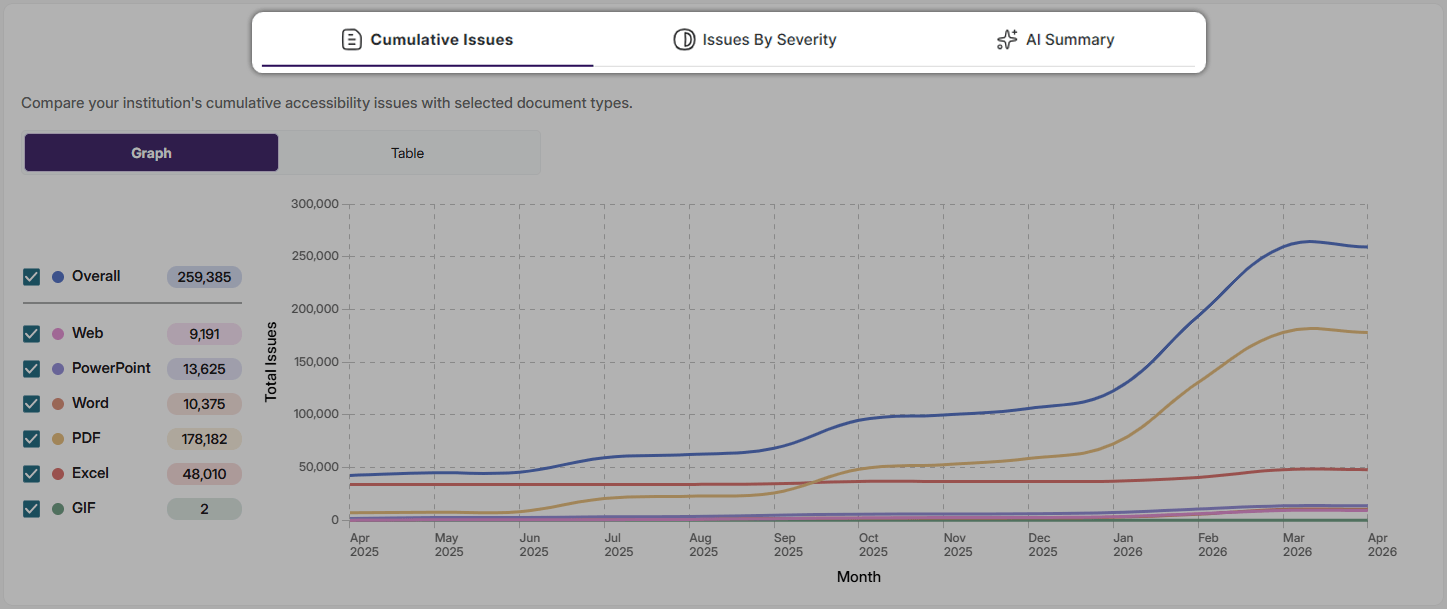Select the brown Word series dot
1447x609 pixels.
click(59, 403)
